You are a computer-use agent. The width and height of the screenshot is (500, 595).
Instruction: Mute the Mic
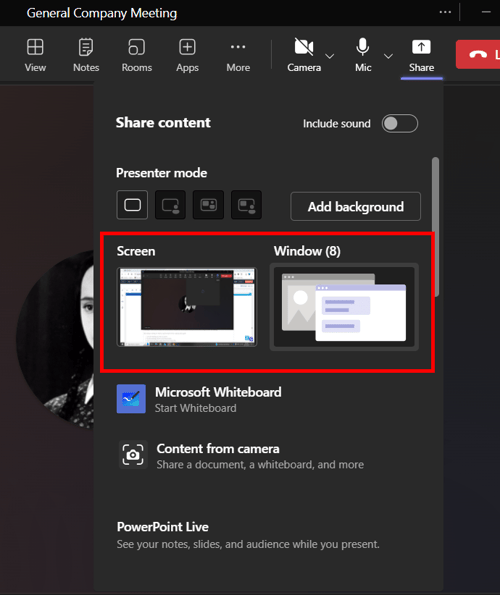[x=363, y=55]
